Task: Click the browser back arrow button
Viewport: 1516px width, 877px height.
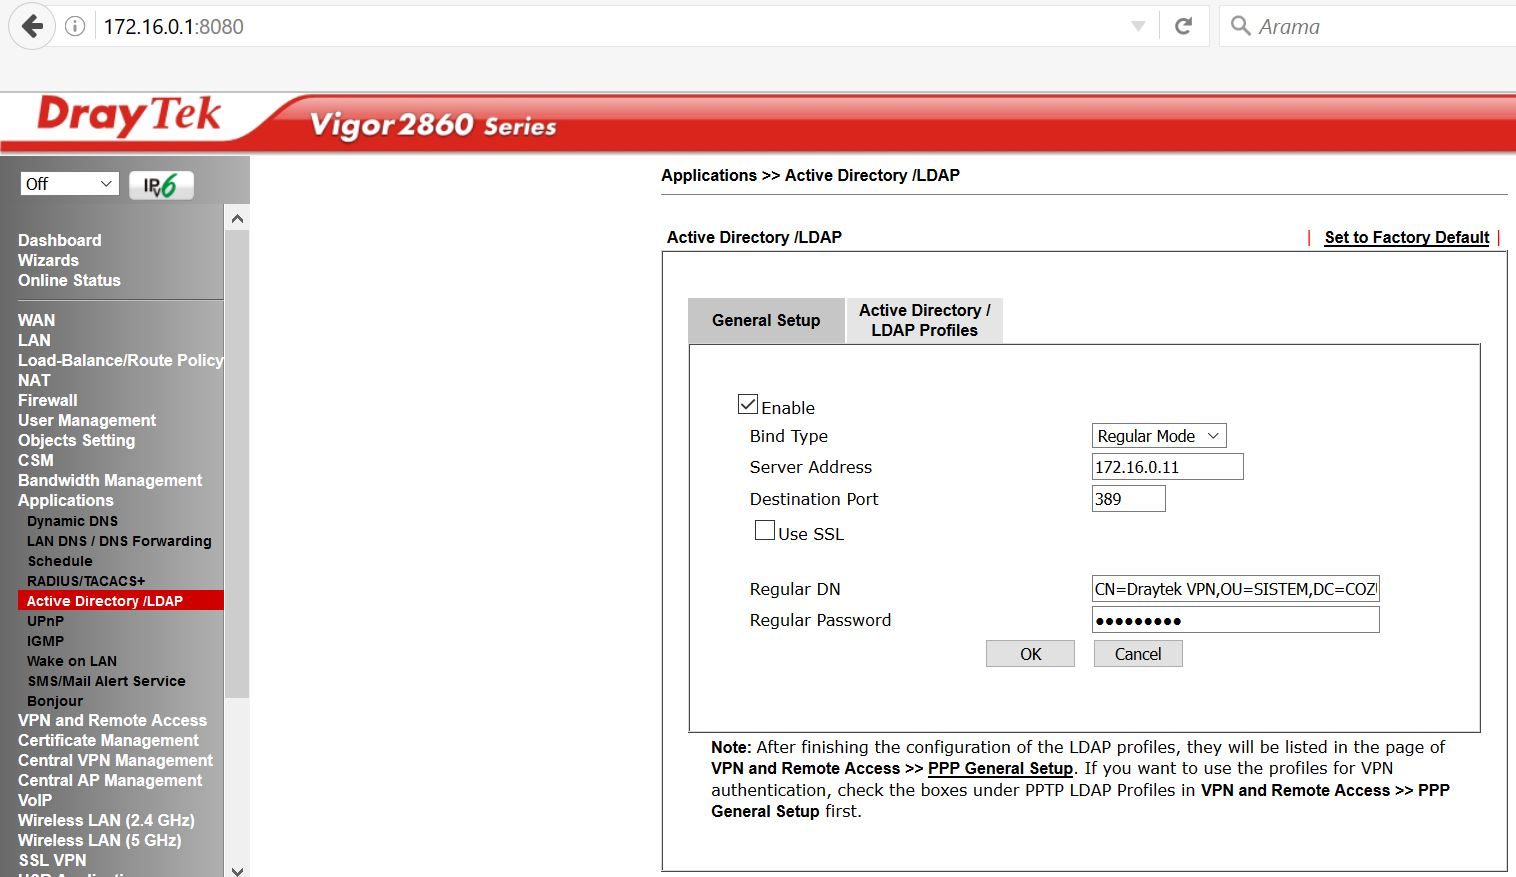Action: point(32,27)
